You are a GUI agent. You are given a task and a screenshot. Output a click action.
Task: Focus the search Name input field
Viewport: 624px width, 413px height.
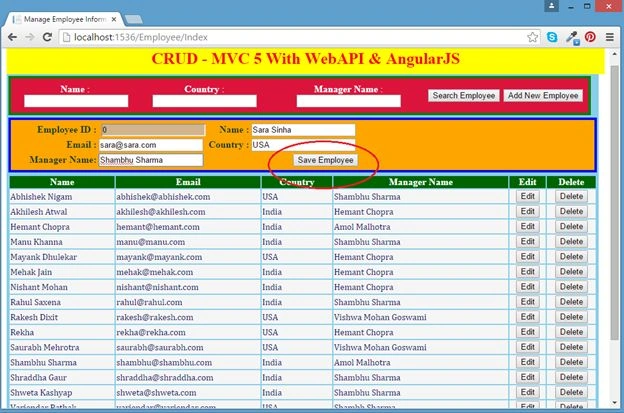pos(76,101)
